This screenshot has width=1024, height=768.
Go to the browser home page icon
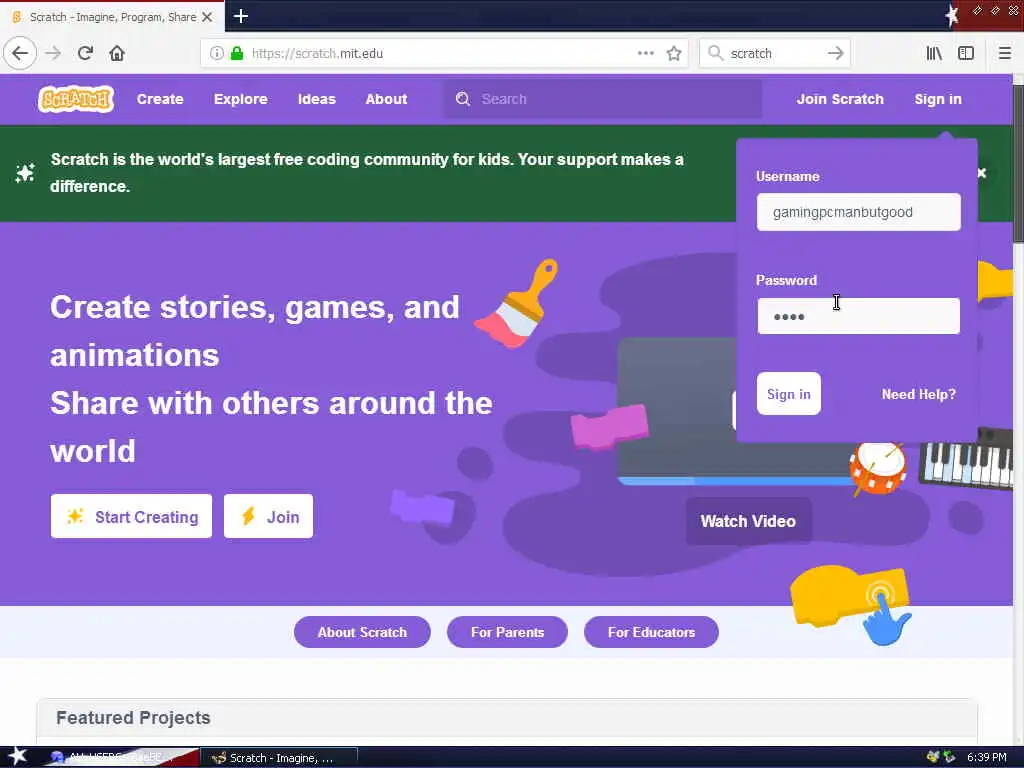click(117, 53)
